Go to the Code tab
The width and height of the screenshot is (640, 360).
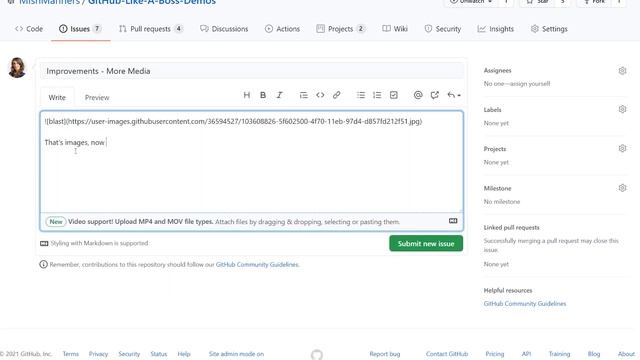29,29
